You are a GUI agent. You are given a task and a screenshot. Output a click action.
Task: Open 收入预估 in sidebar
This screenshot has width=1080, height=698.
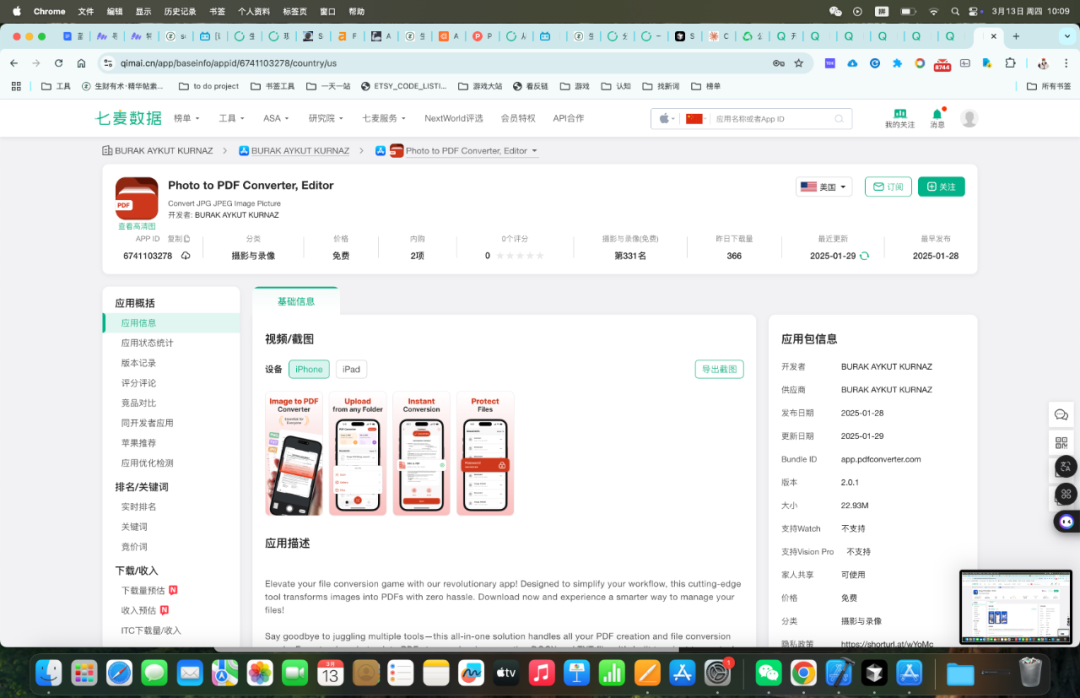[x=138, y=610]
